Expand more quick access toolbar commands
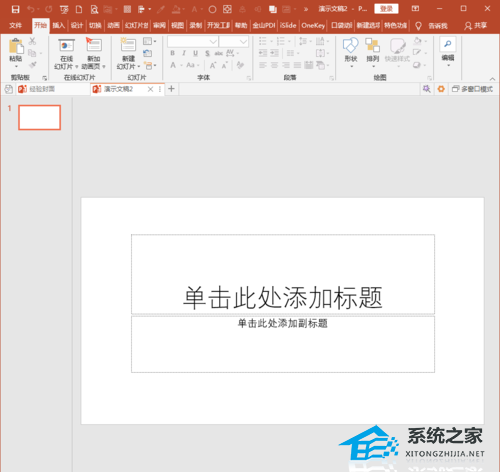This screenshot has width=500, height=472. point(306,9)
